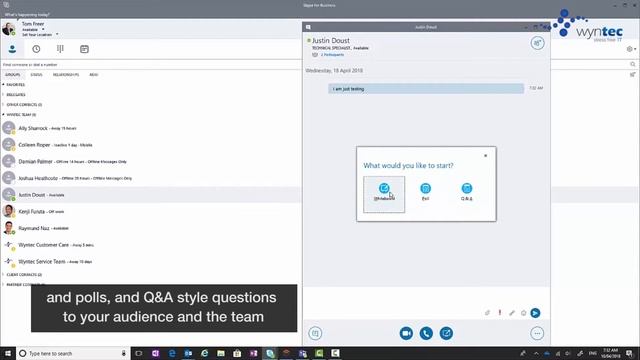The height and width of the screenshot is (360, 640).
Task: Open the 2 Participants link
Action: pos(332,55)
